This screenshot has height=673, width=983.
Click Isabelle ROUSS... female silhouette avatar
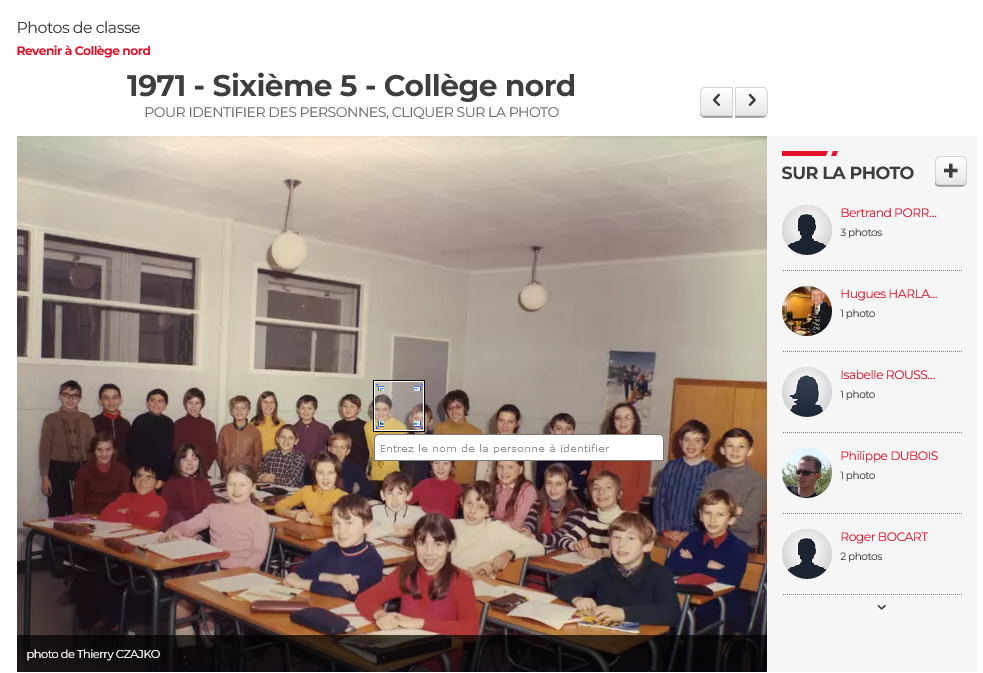(807, 392)
